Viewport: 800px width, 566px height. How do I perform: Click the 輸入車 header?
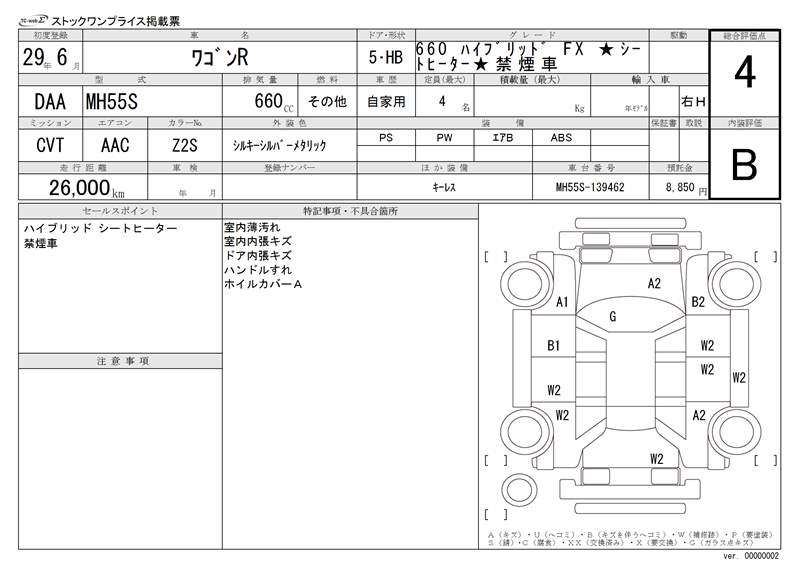[650, 80]
